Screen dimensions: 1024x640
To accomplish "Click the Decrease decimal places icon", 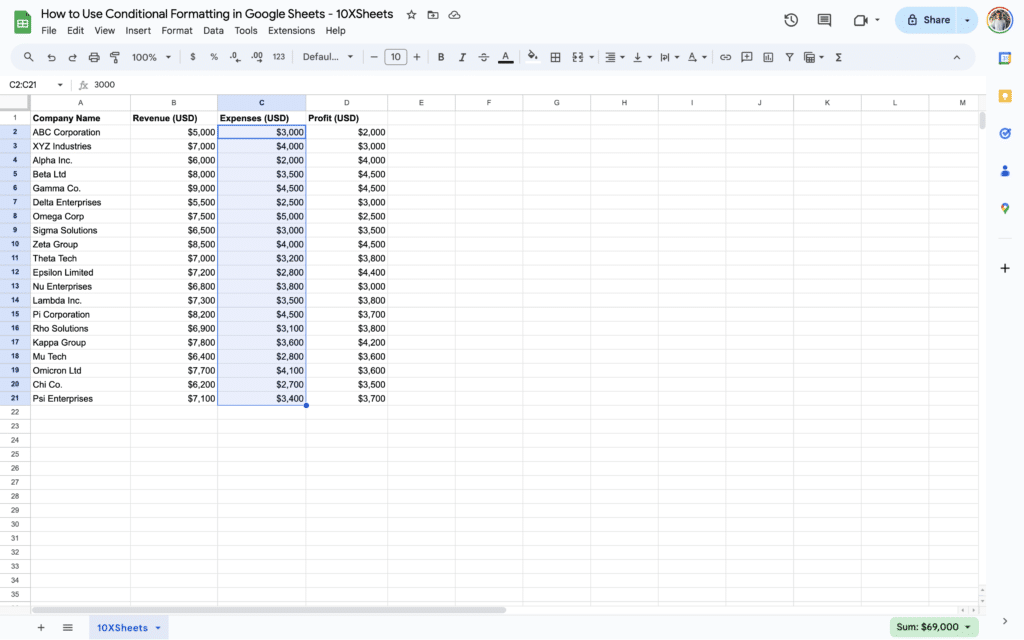I will (x=234, y=57).
